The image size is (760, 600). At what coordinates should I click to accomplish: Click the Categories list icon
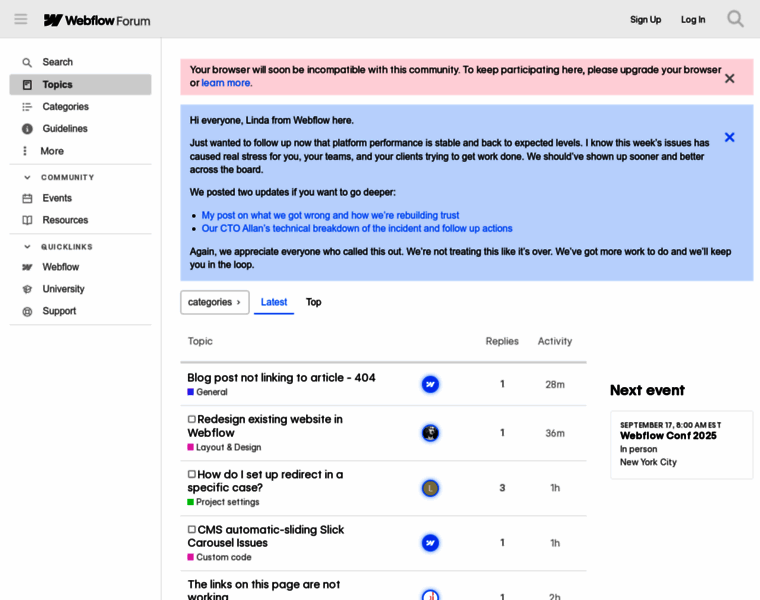click(x=27, y=107)
